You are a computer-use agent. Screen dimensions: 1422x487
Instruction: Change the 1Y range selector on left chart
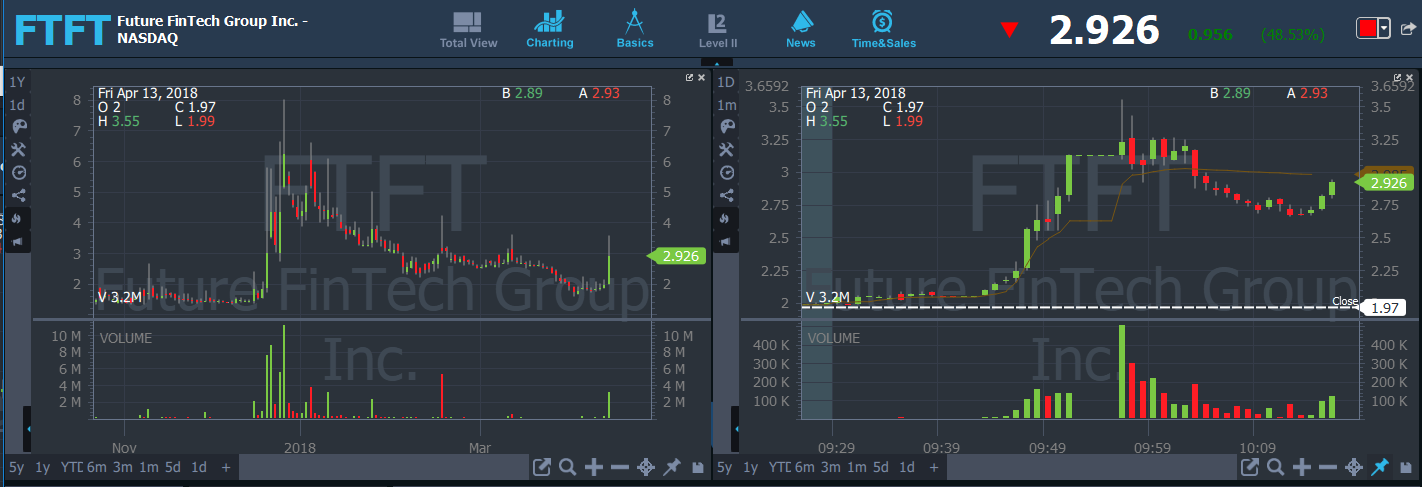pyautogui.click(x=18, y=82)
